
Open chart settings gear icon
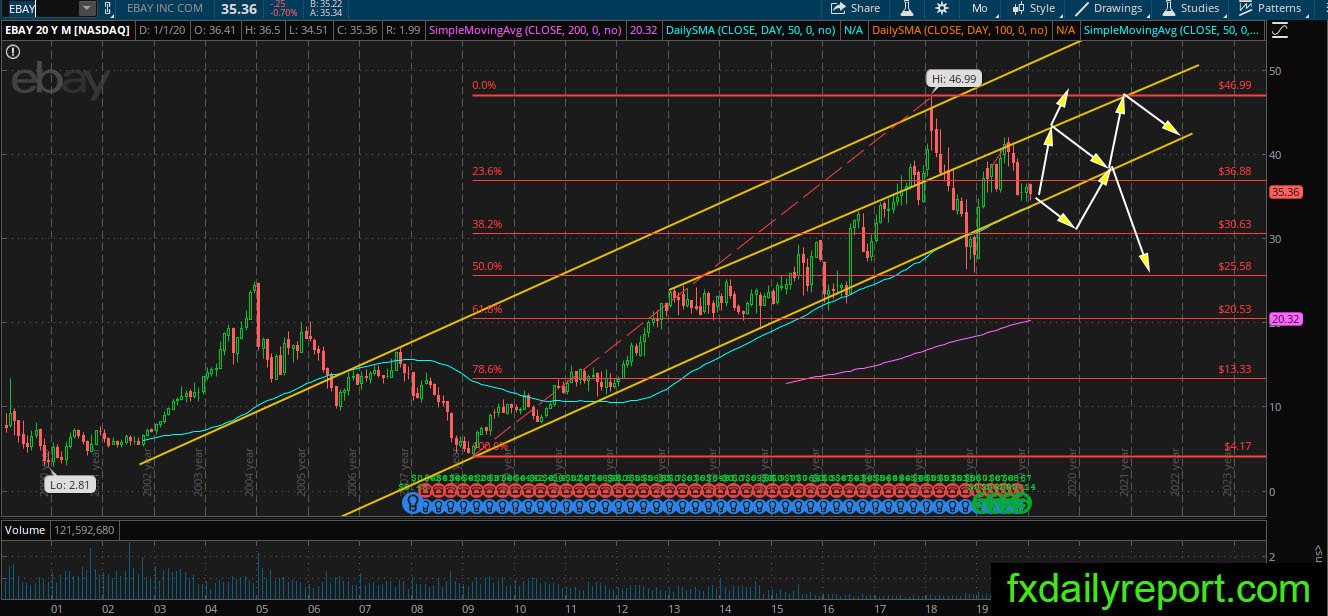pos(942,8)
